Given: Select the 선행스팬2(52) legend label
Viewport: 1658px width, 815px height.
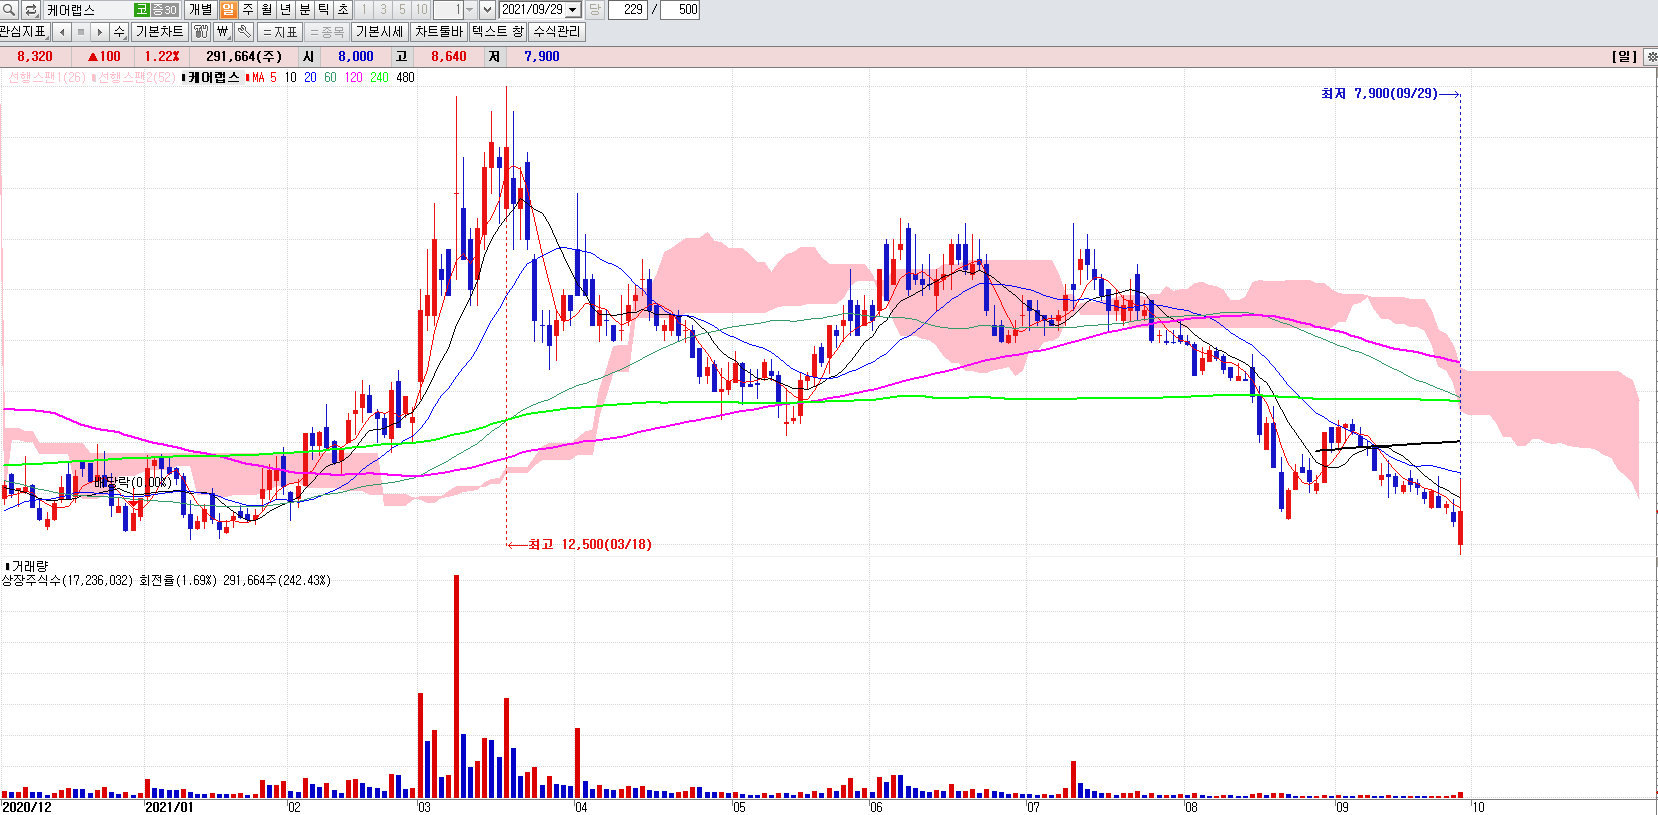Looking at the screenshot, I should 136,77.
